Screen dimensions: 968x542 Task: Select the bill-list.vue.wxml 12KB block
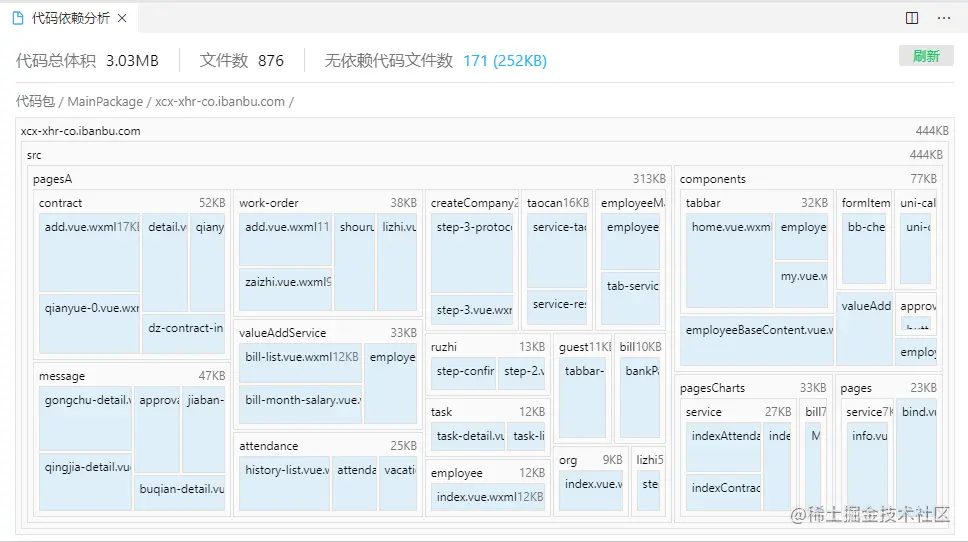301,364
